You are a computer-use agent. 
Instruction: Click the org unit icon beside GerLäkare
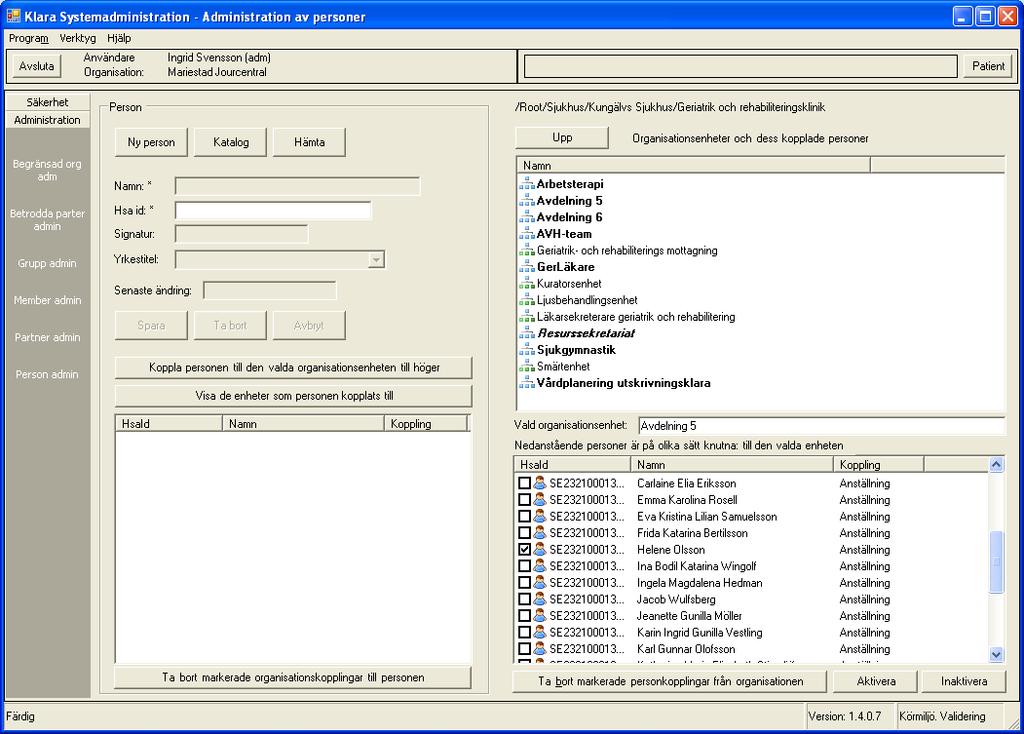click(x=527, y=267)
